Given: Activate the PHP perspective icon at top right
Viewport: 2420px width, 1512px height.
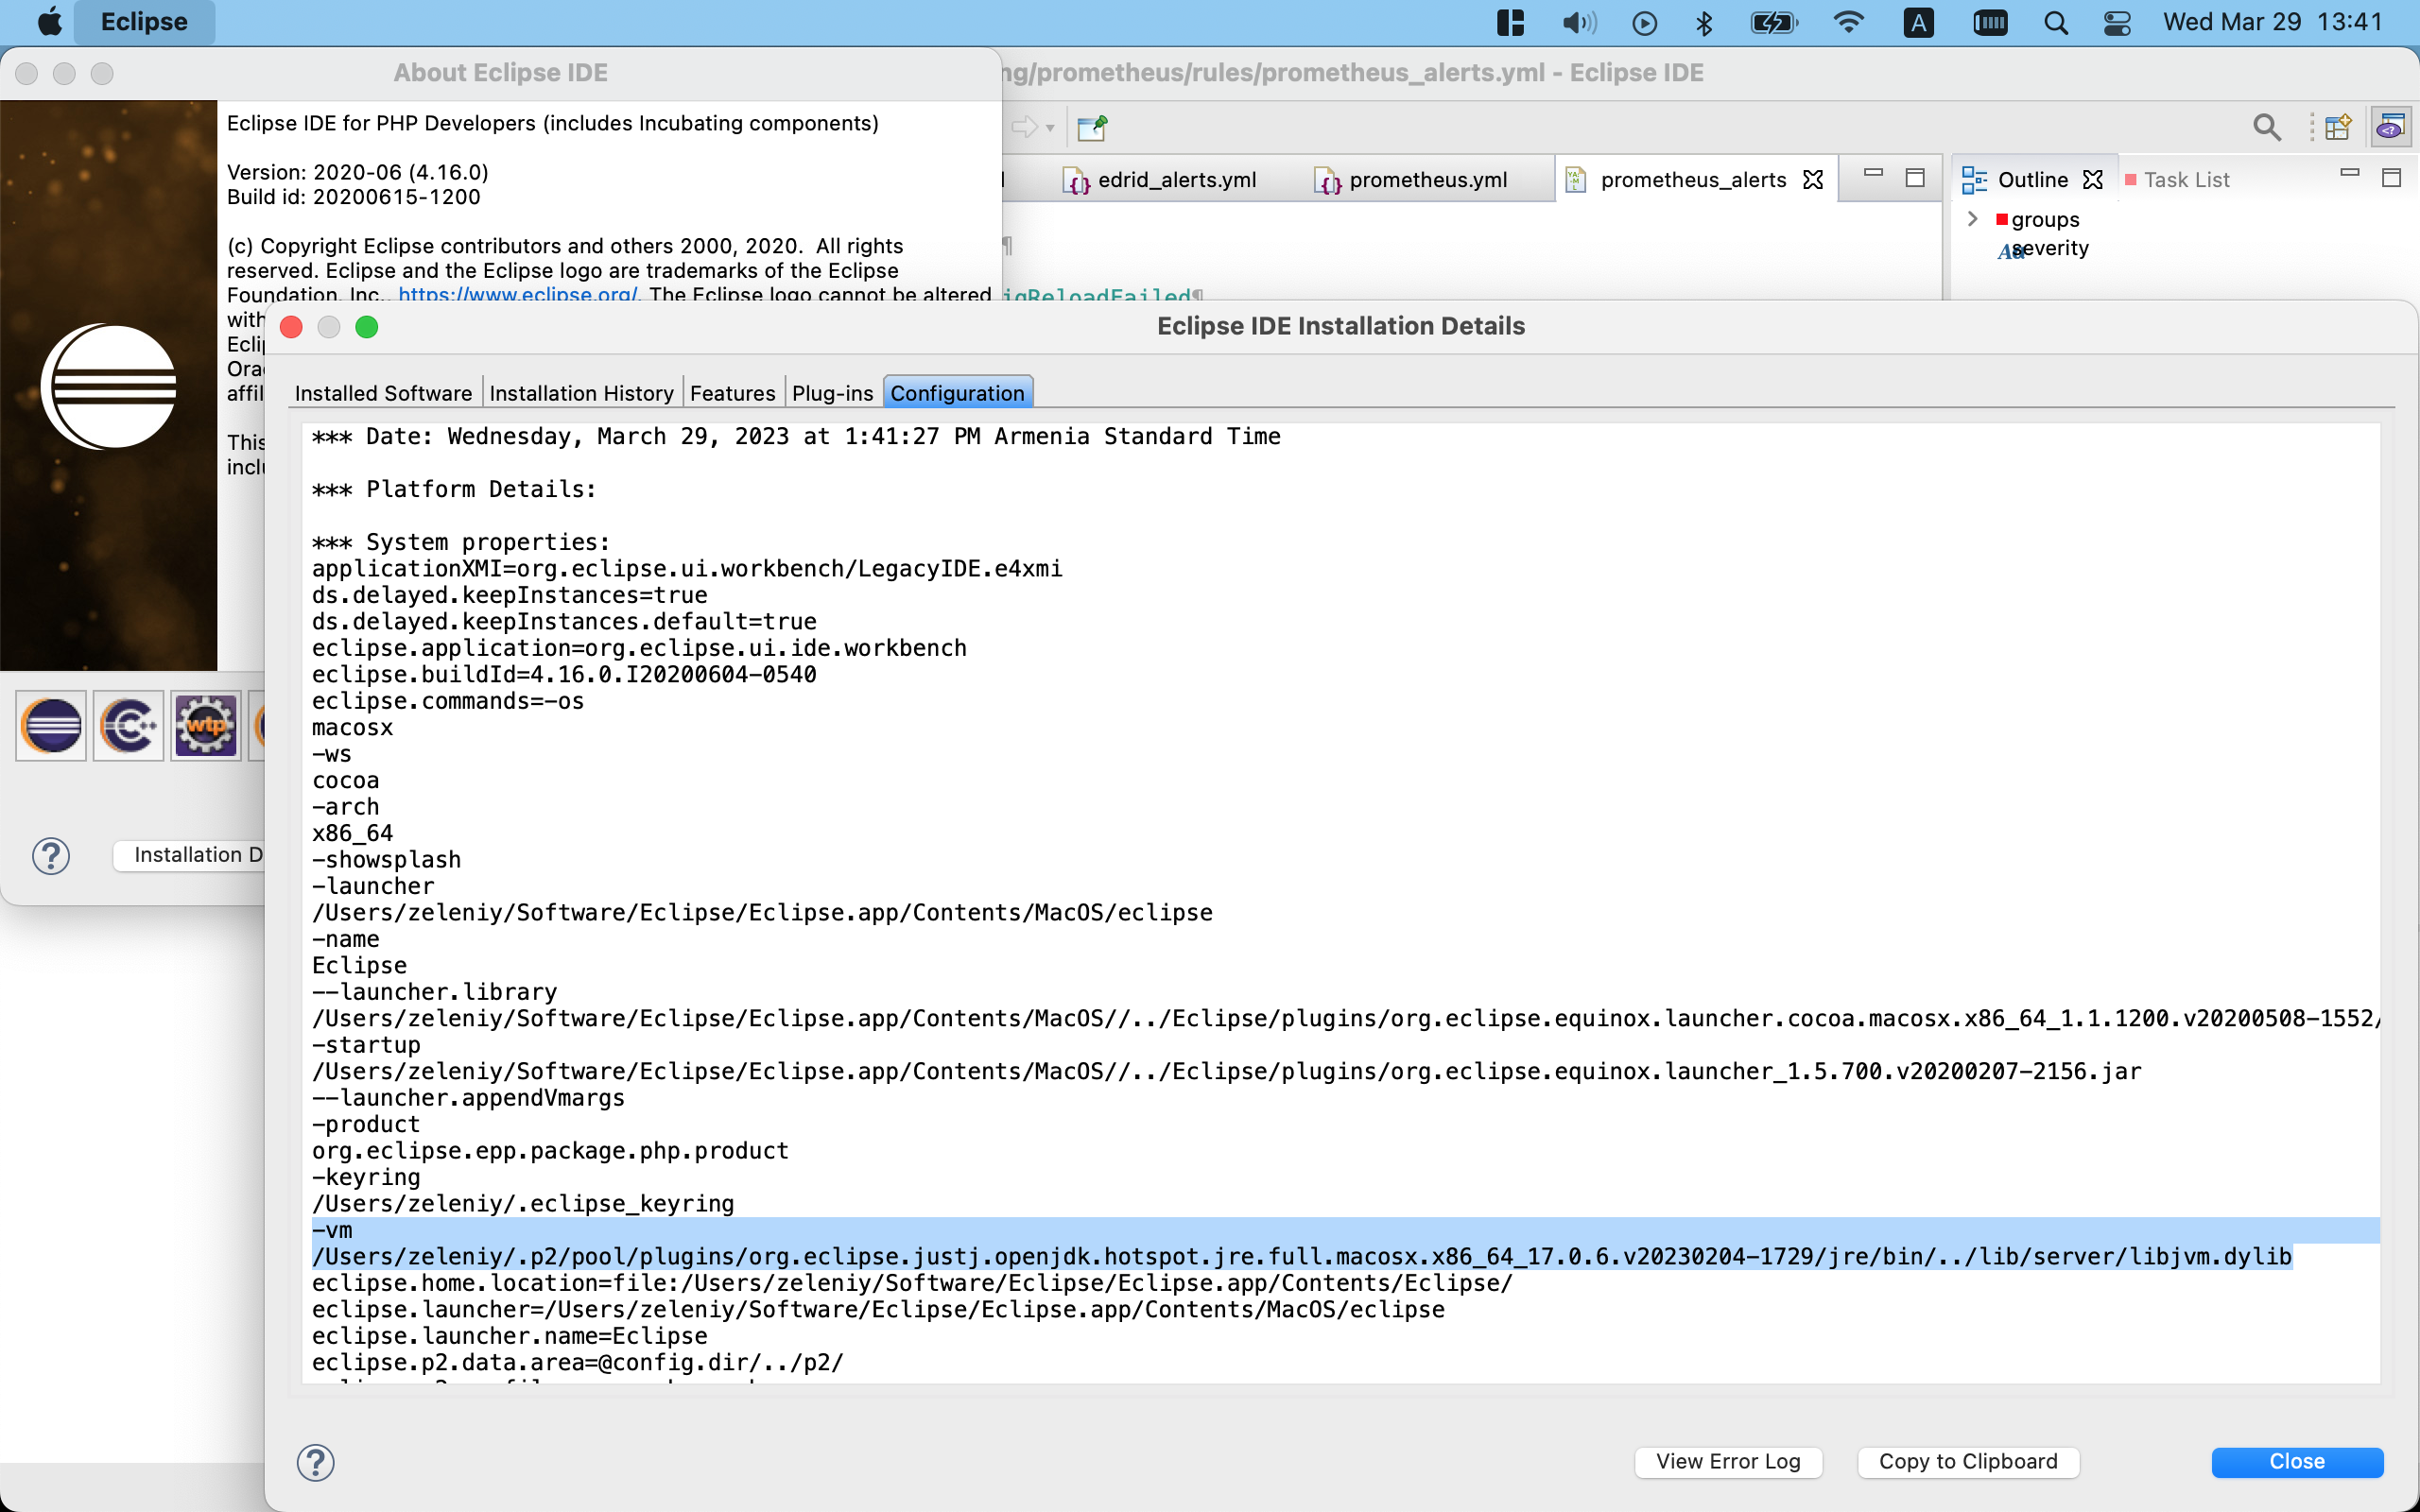Looking at the screenshot, I should (2392, 127).
